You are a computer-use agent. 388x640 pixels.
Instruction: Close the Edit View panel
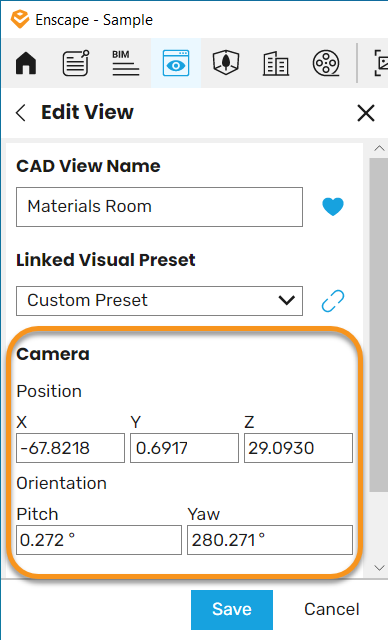point(366,113)
